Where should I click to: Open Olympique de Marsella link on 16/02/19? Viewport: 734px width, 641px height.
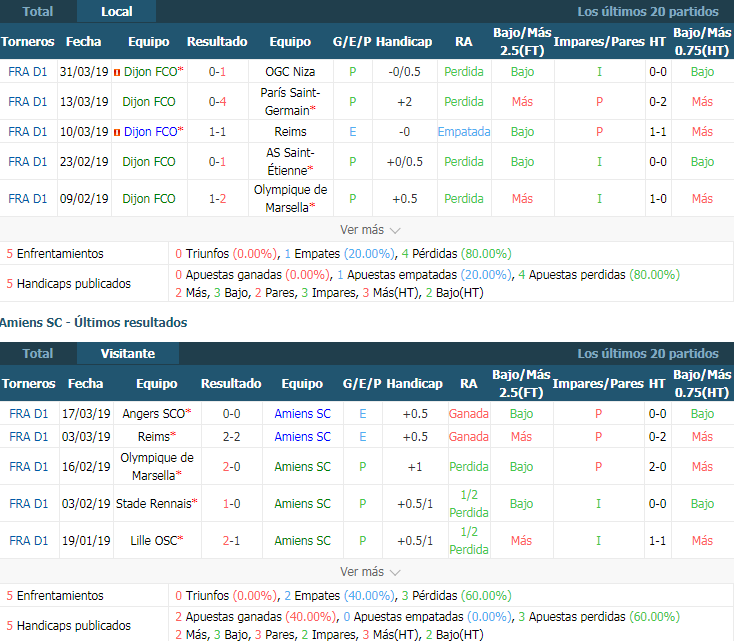[157, 466]
